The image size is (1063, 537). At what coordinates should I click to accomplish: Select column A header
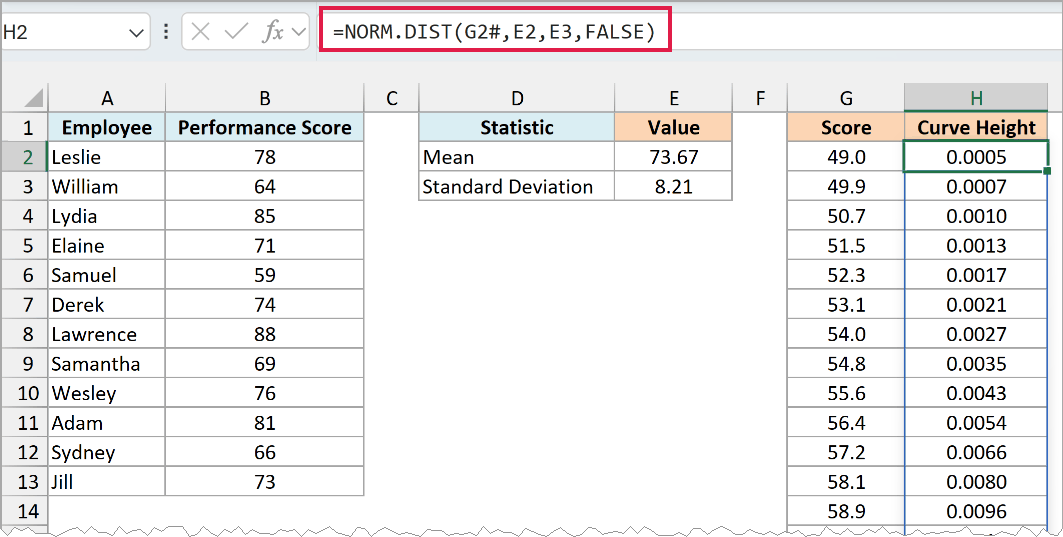106,98
